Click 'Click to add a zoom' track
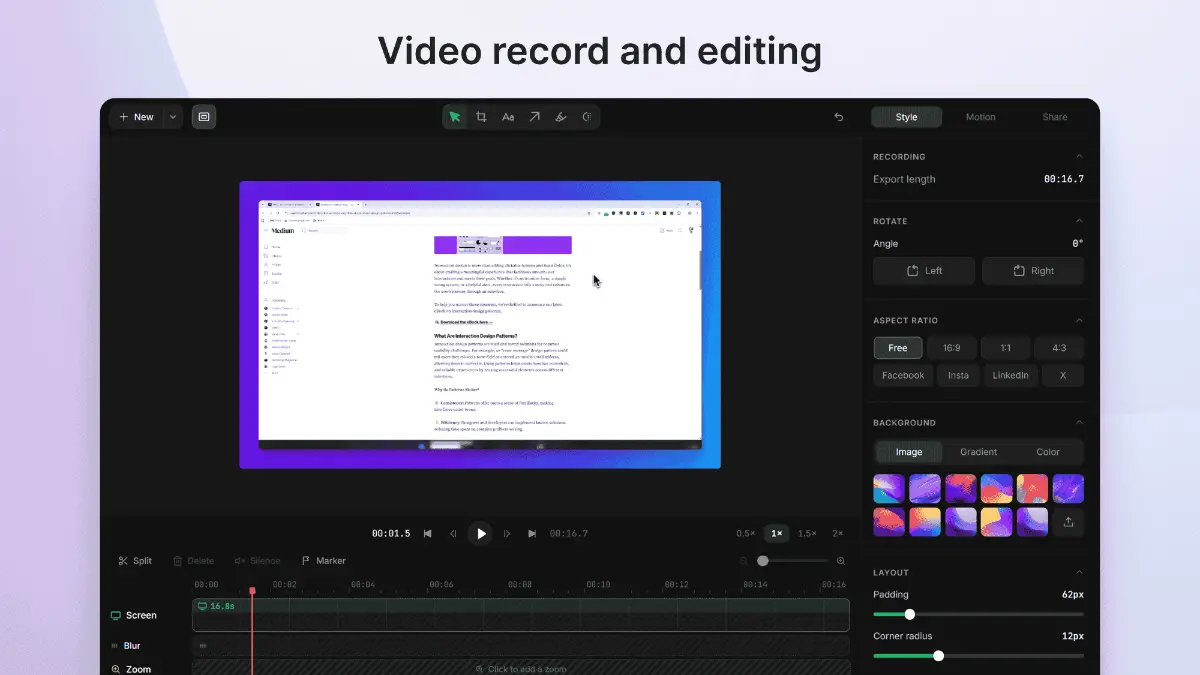The width and height of the screenshot is (1200, 675). coord(521,668)
